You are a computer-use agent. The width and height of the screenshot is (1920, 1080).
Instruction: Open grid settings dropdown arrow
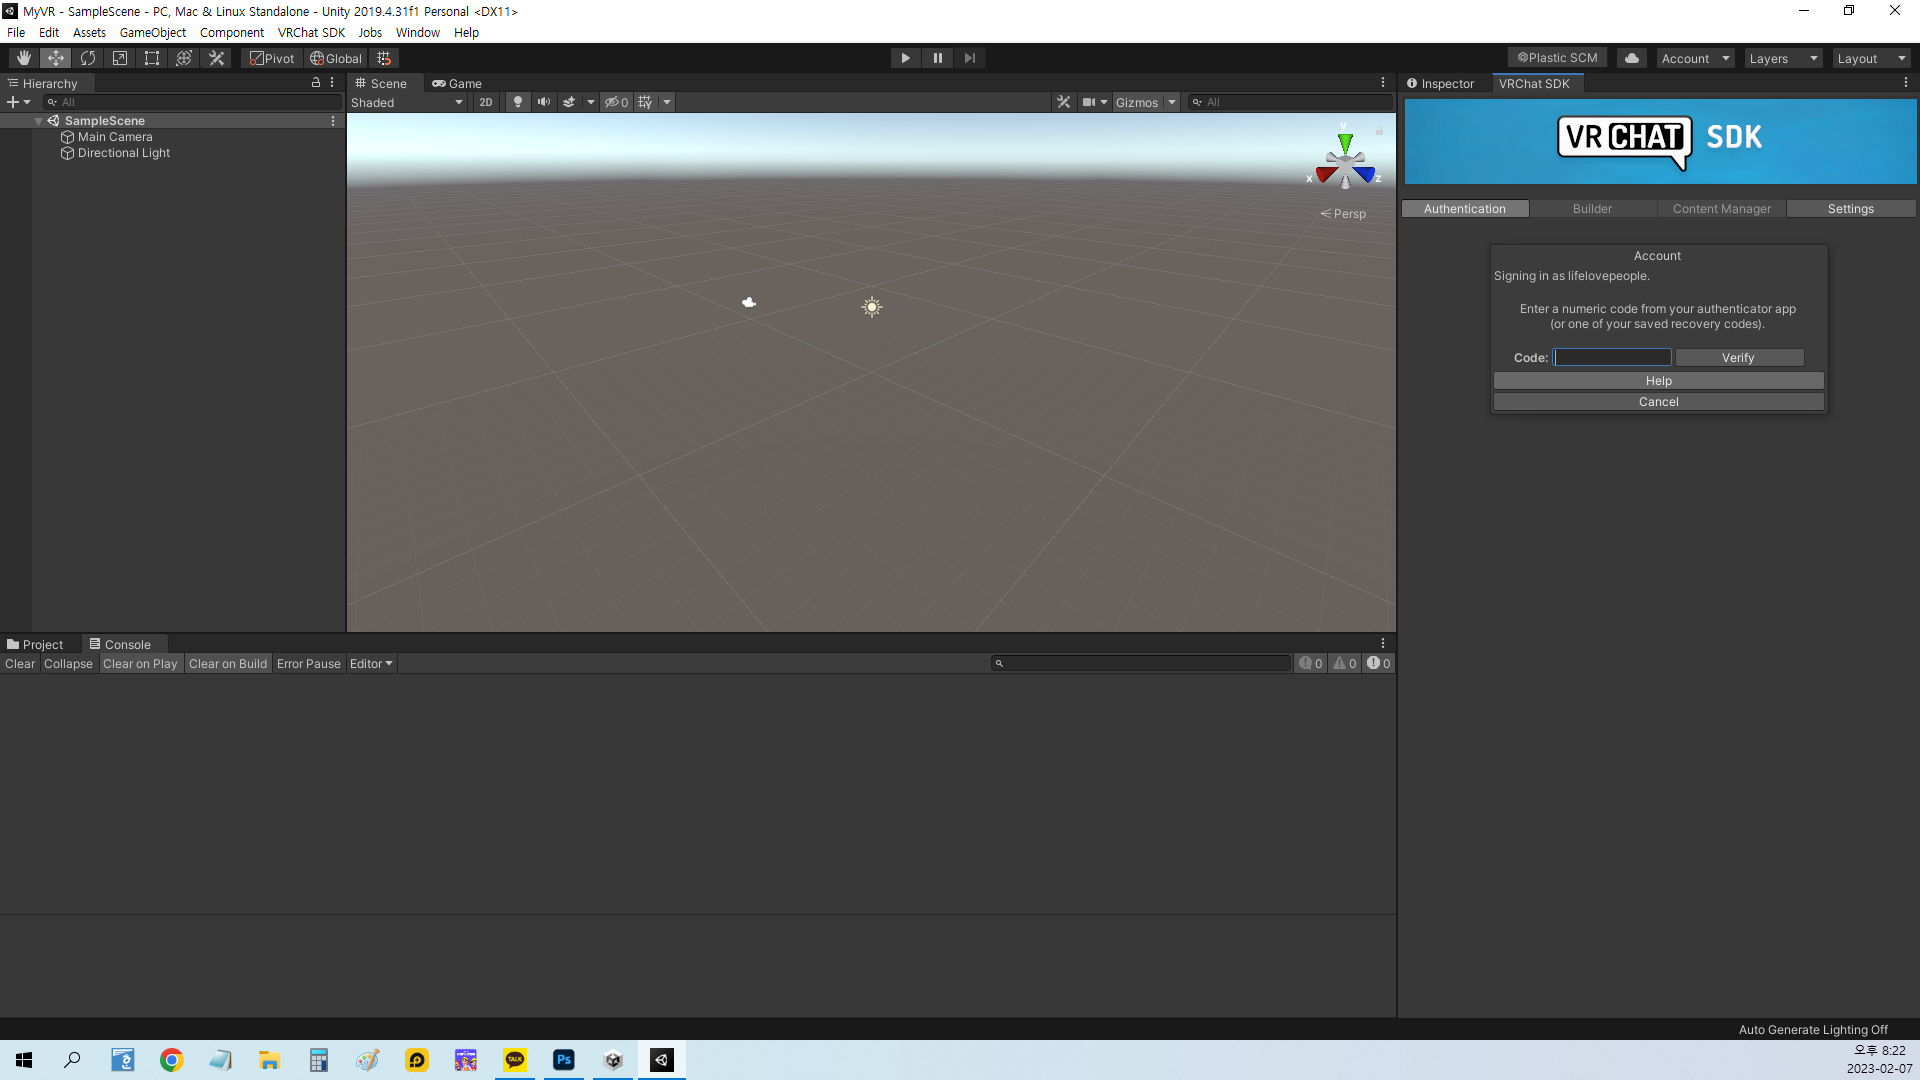point(667,102)
